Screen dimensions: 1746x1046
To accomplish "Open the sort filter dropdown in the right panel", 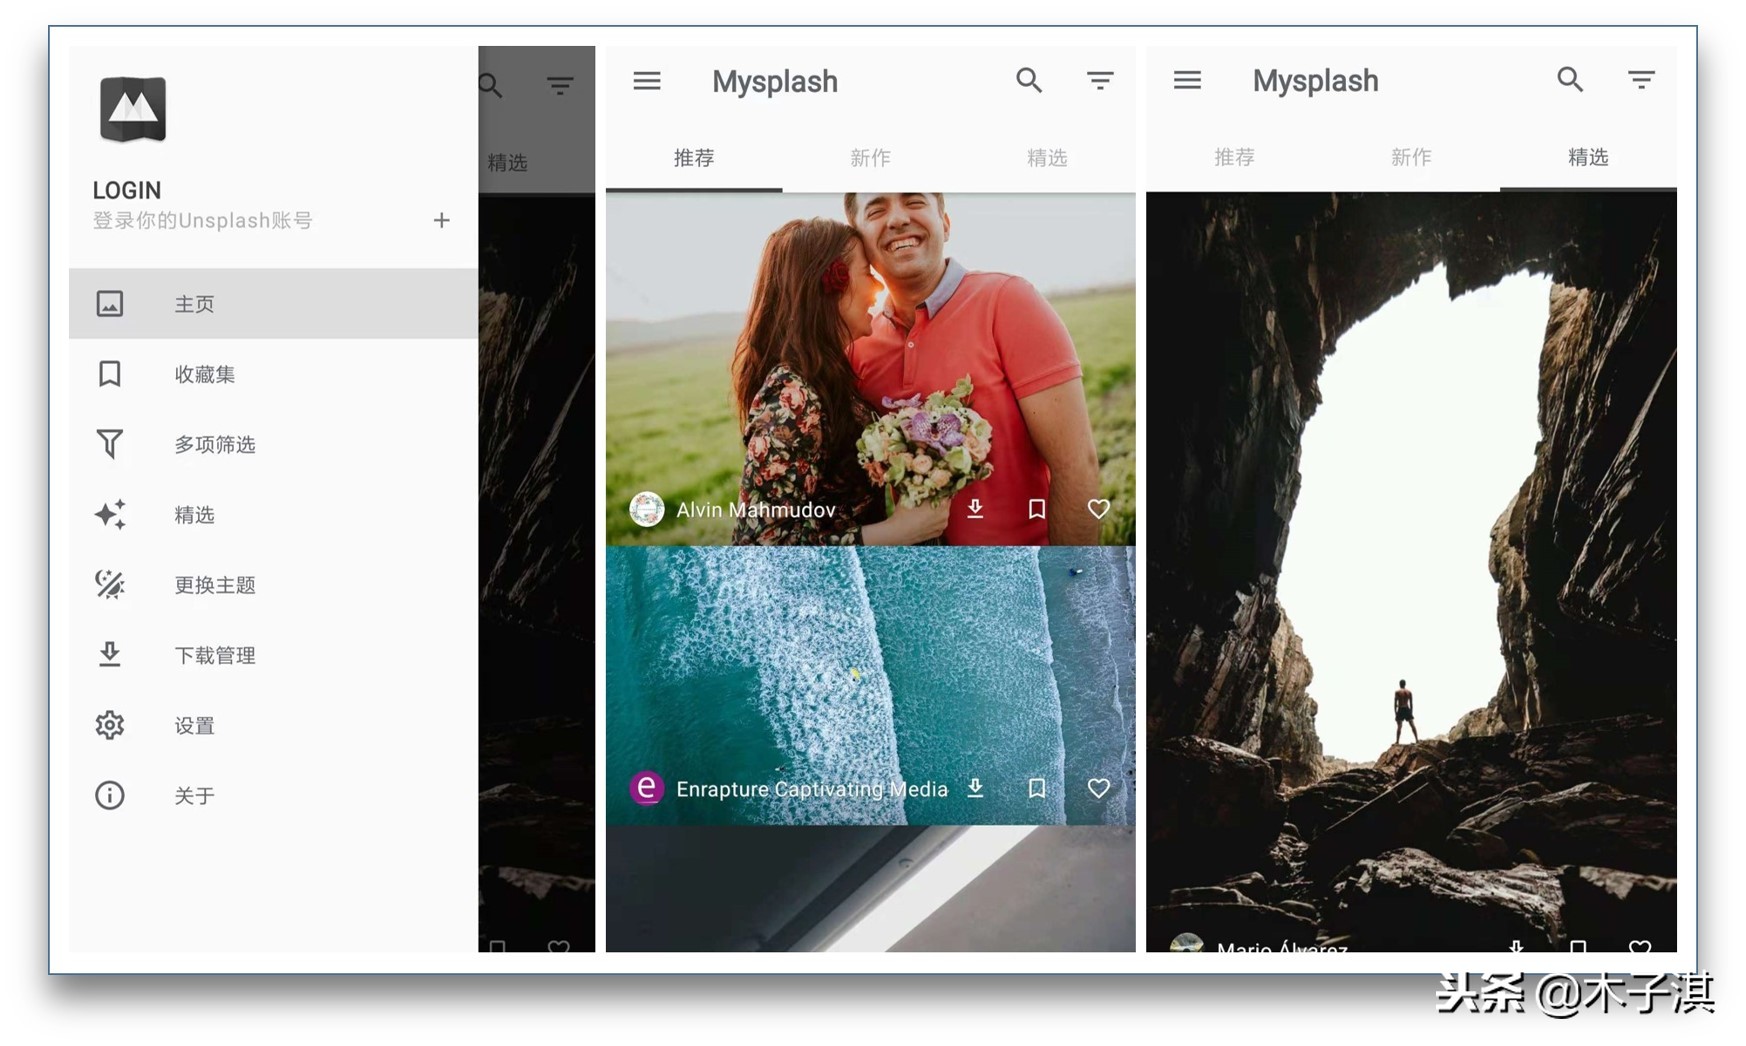I will click(1640, 81).
